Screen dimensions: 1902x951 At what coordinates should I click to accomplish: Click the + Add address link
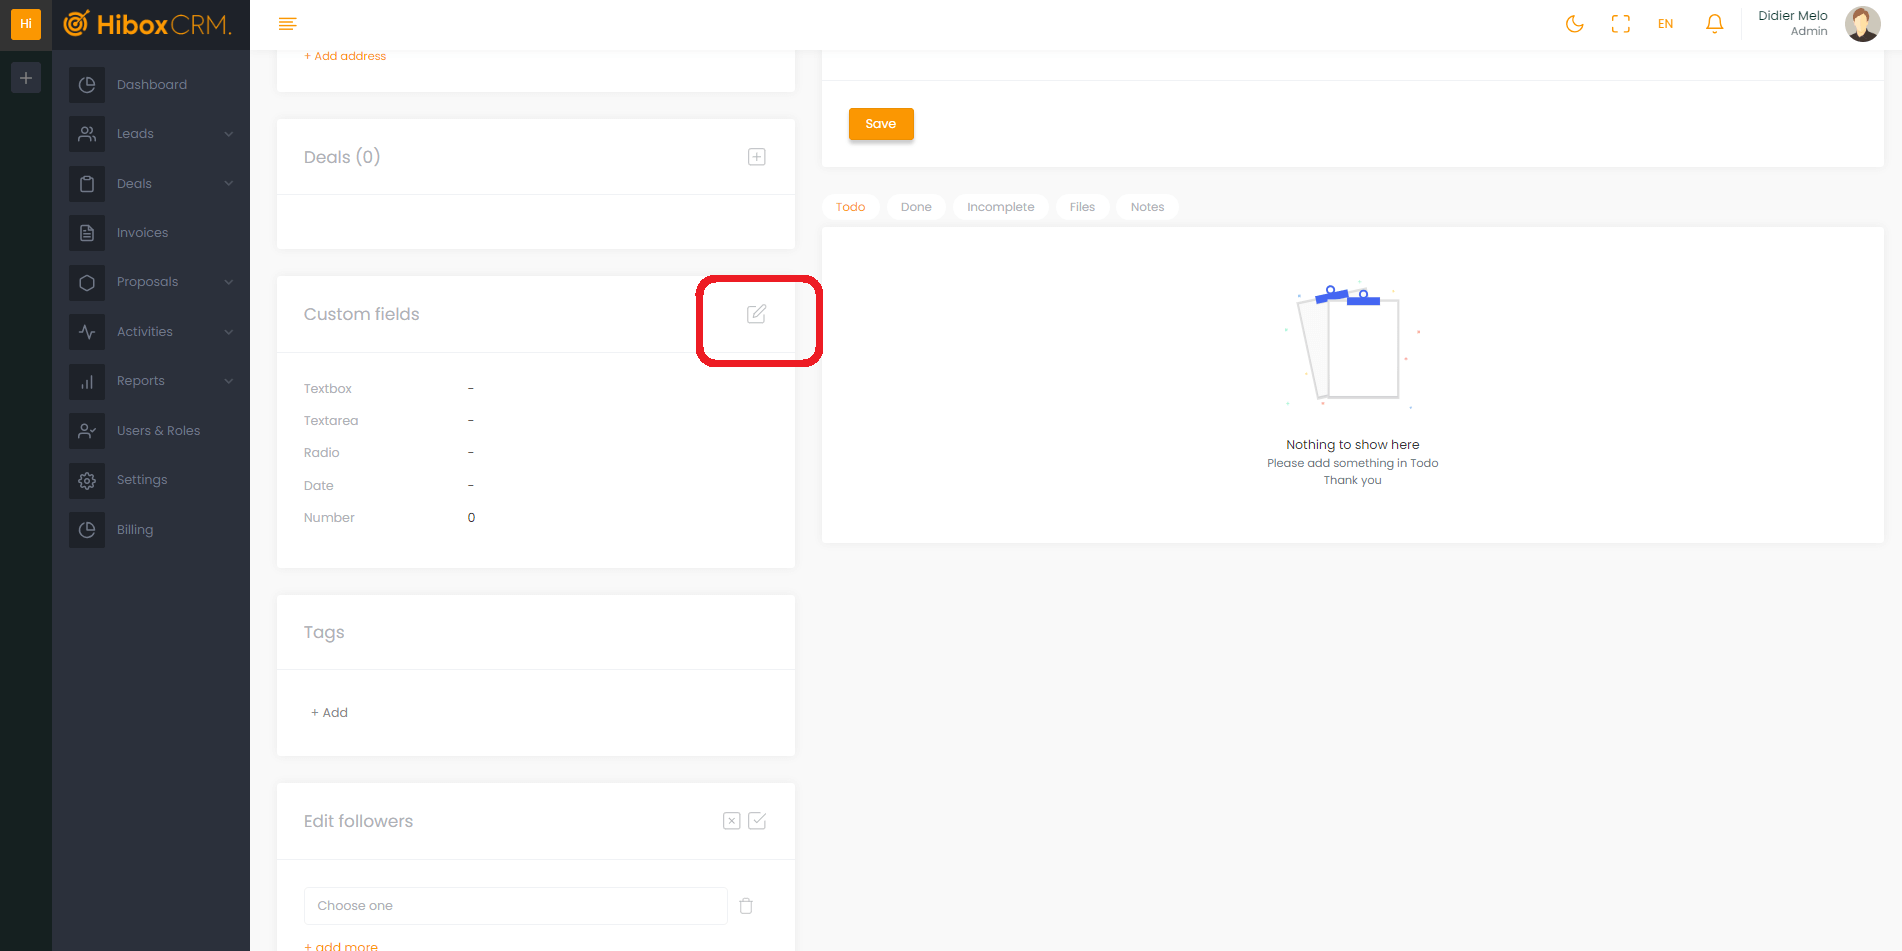pyautogui.click(x=345, y=56)
